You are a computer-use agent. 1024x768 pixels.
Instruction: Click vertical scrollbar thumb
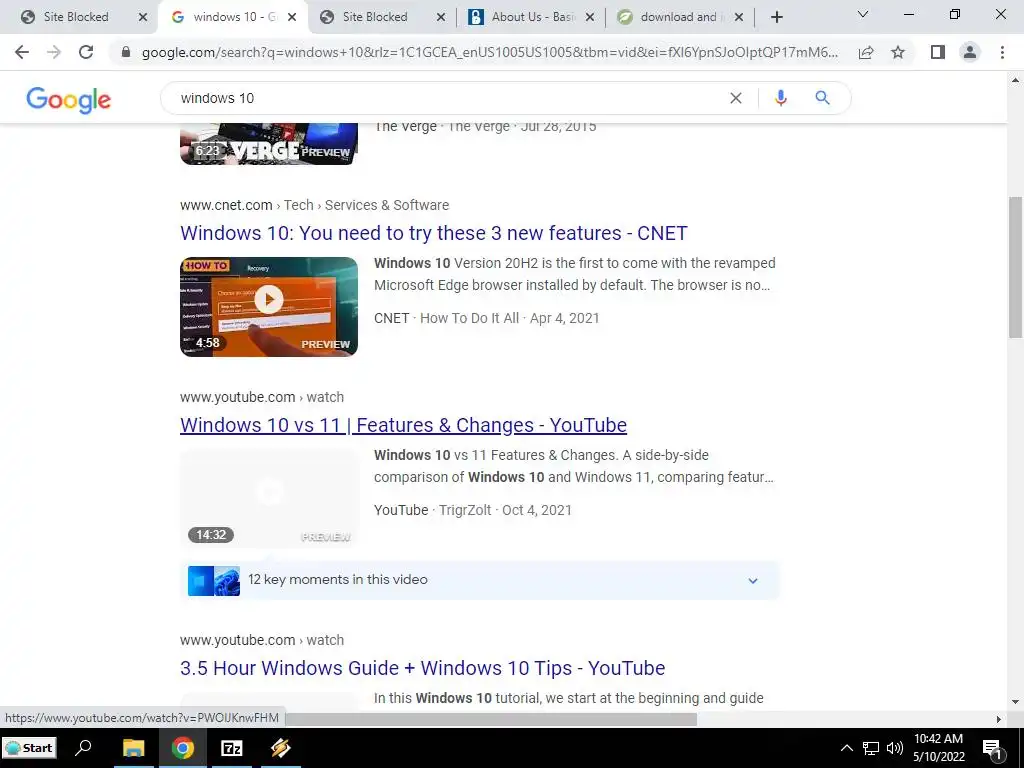pyautogui.click(x=1015, y=267)
